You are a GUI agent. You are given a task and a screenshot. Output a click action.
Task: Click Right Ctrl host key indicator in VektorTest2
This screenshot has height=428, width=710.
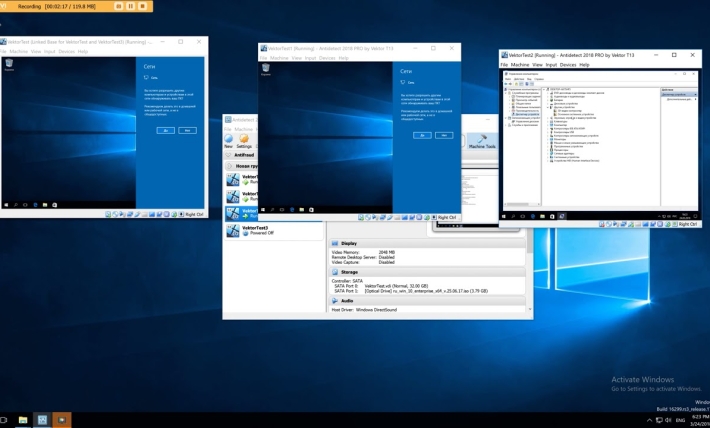[688, 224]
